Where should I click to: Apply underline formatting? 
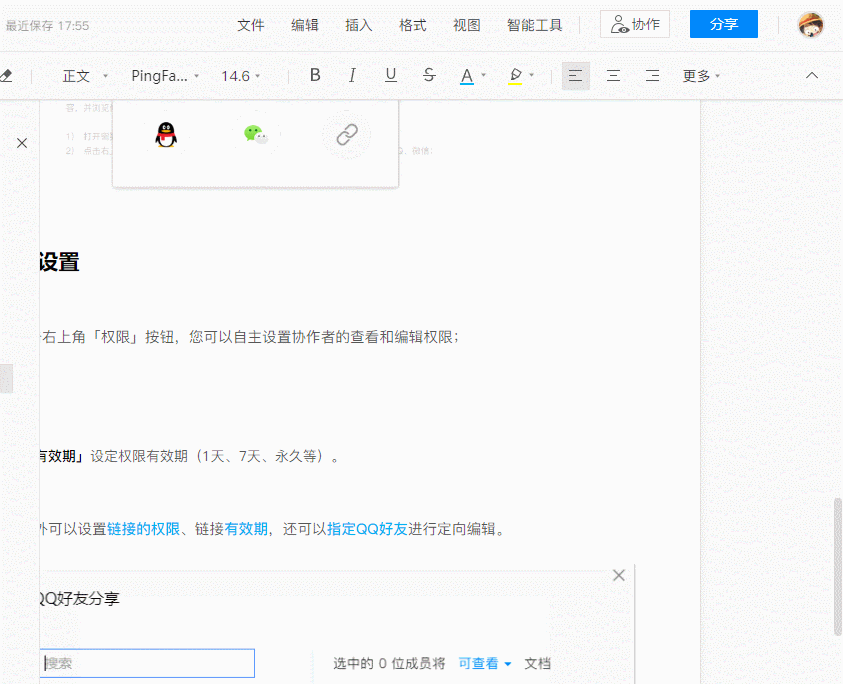click(390, 74)
